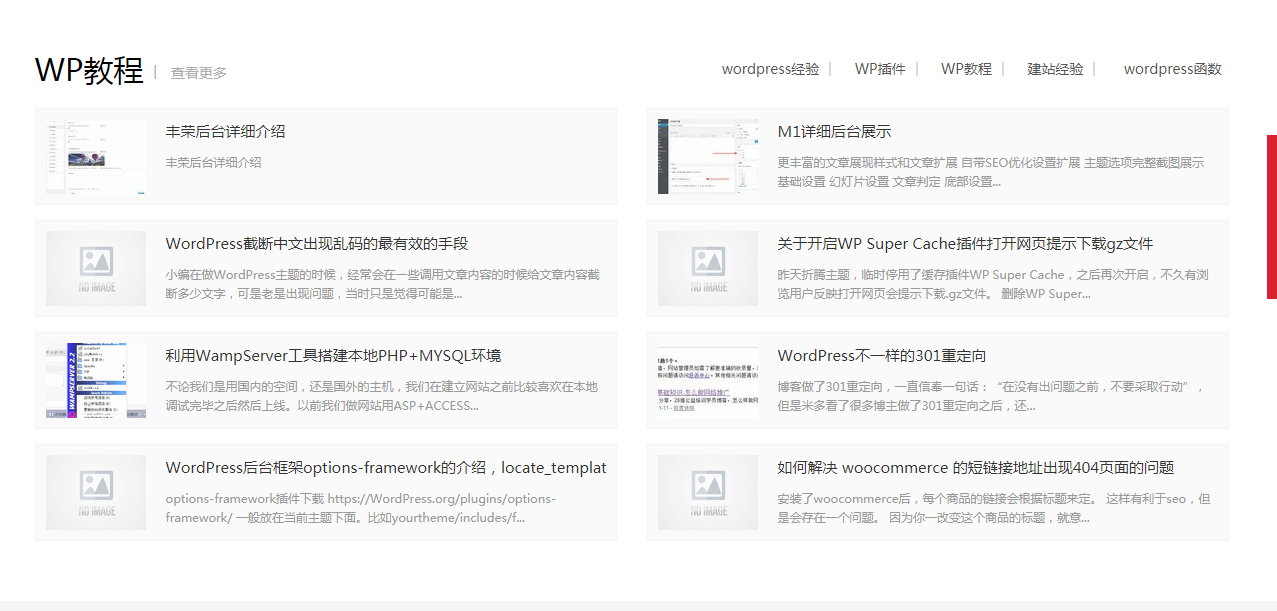
Task: Click the WampServer article thumbnail image
Action: coord(95,381)
